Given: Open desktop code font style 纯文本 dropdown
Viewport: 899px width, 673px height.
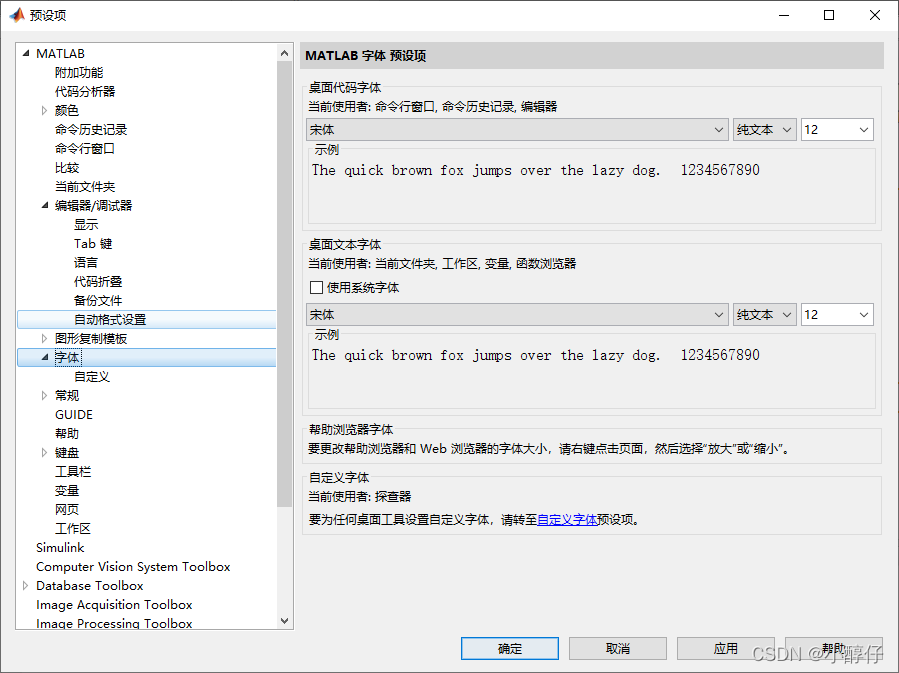Looking at the screenshot, I should tap(764, 130).
